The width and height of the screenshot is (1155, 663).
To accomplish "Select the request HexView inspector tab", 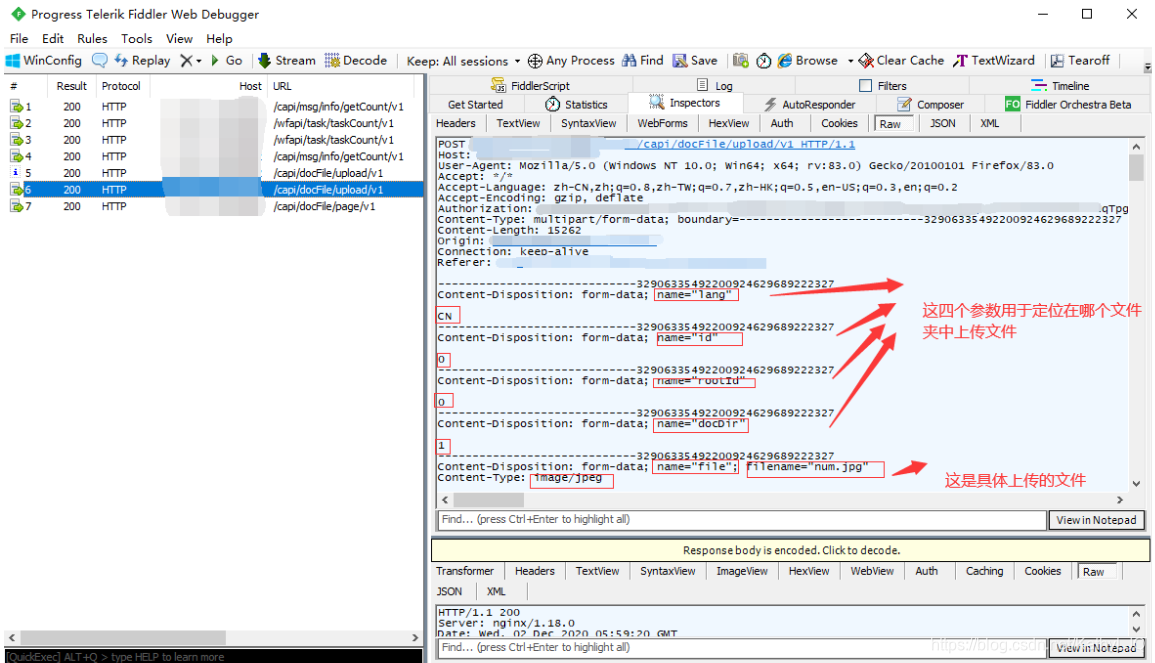I will (x=729, y=123).
